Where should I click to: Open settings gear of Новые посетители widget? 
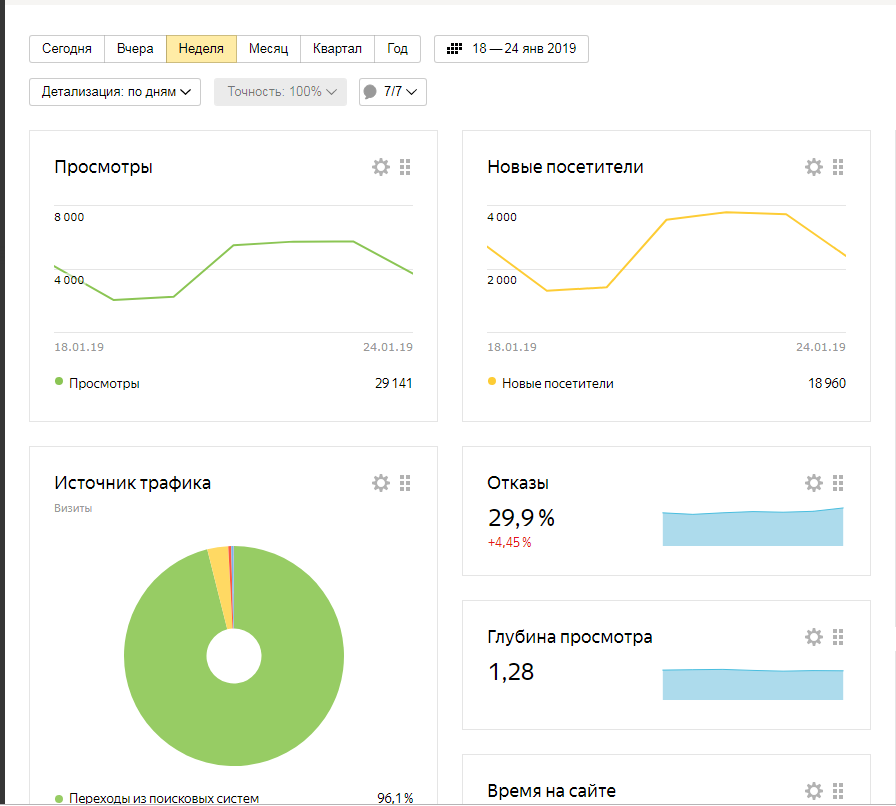click(814, 167)
